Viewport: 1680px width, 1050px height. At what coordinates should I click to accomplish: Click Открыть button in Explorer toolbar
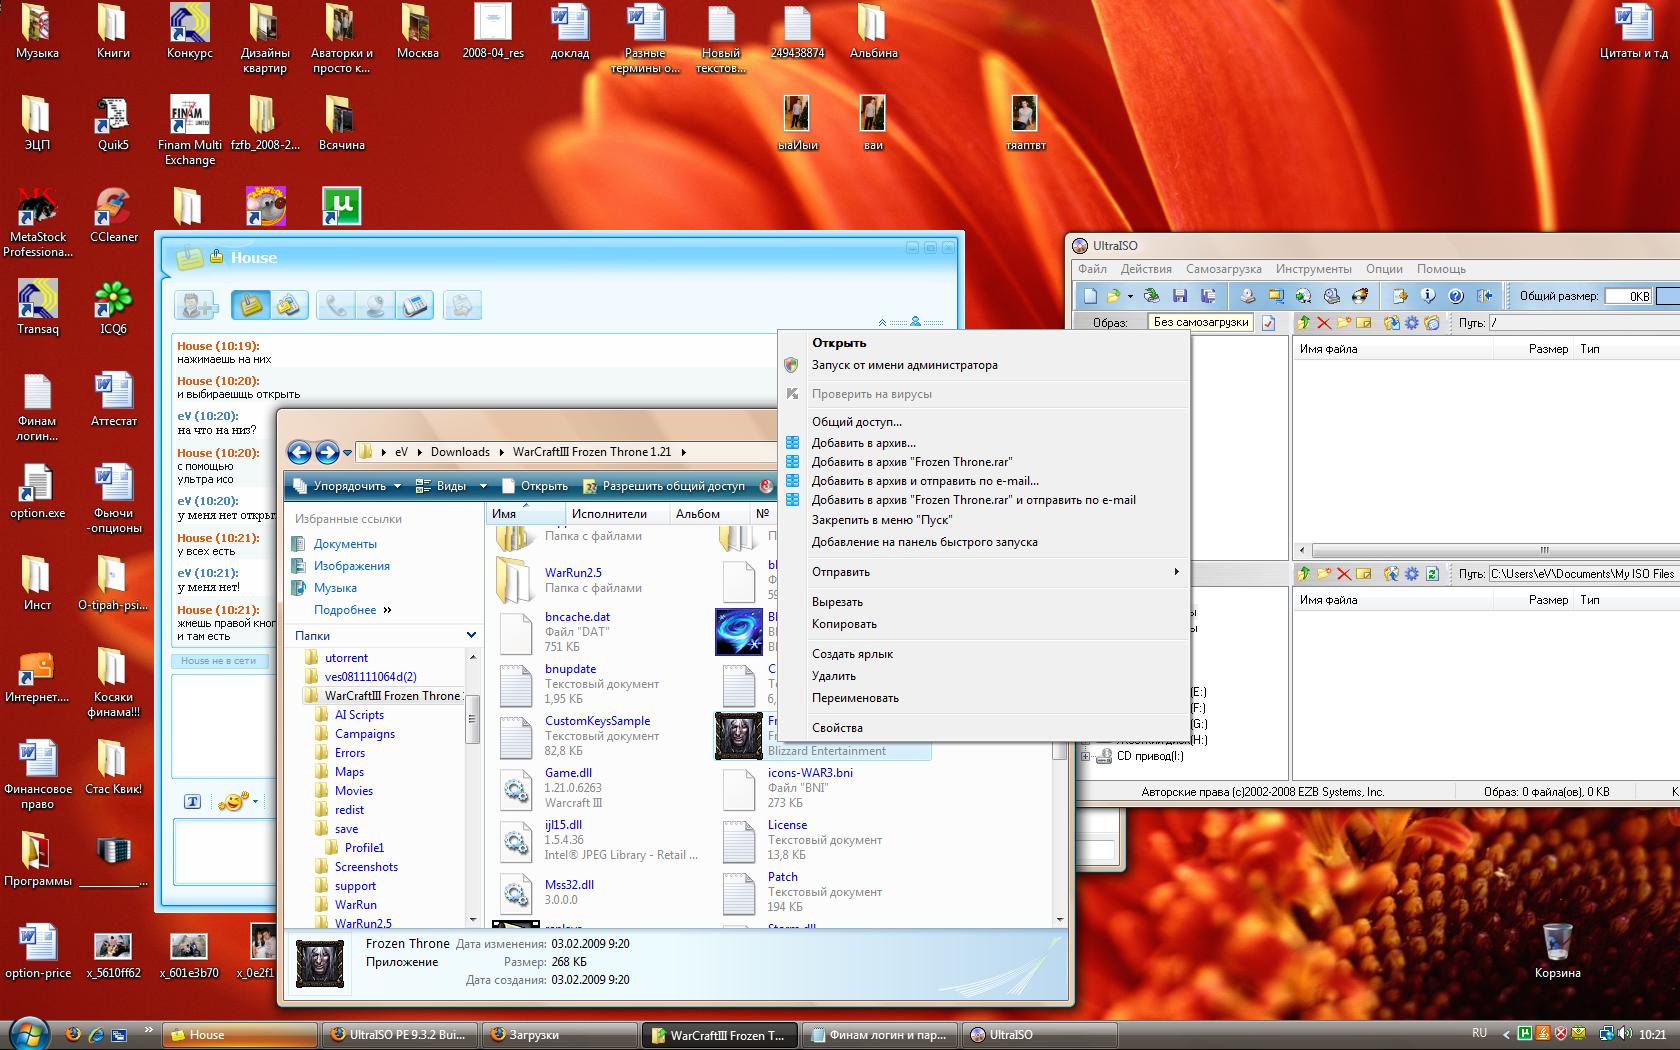pos(534,486)
